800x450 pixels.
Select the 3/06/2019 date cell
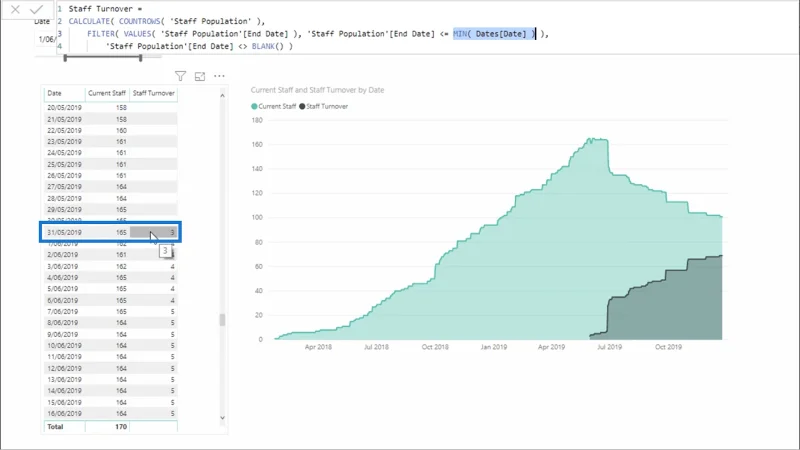tap(63, 266)
